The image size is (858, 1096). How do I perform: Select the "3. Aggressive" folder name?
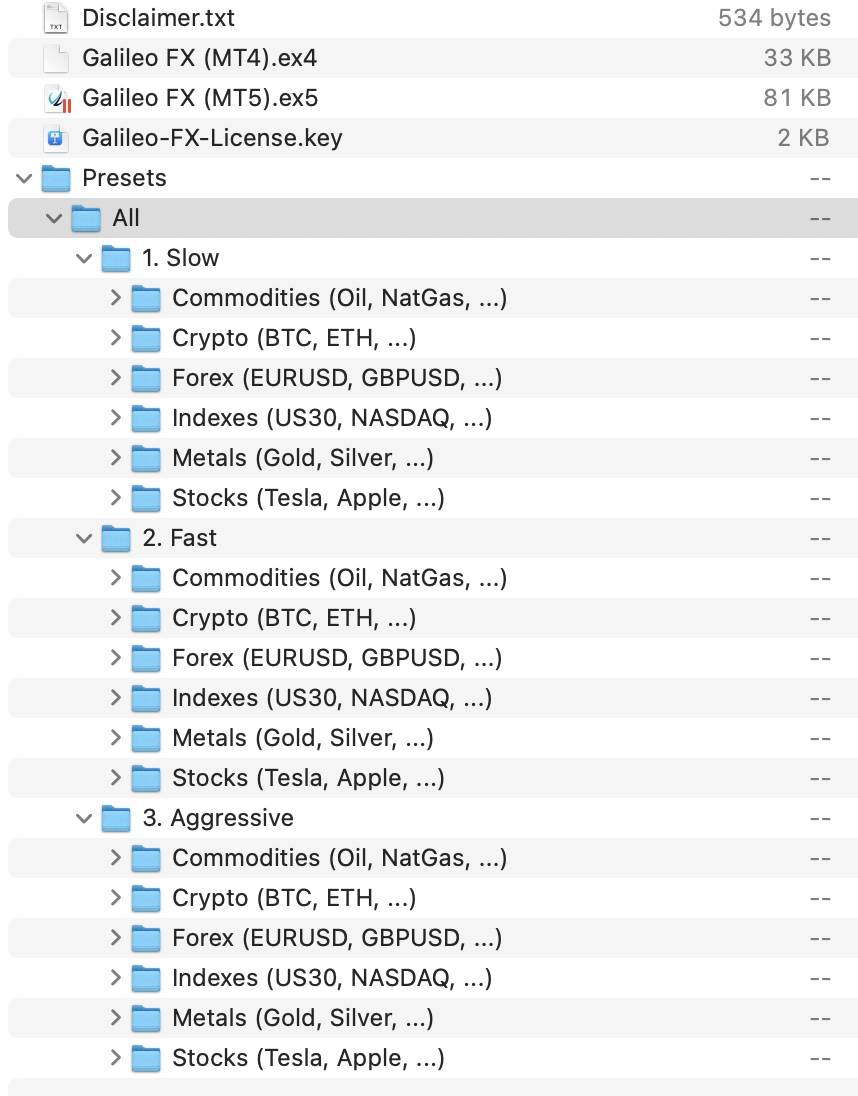tap(218, 819)
